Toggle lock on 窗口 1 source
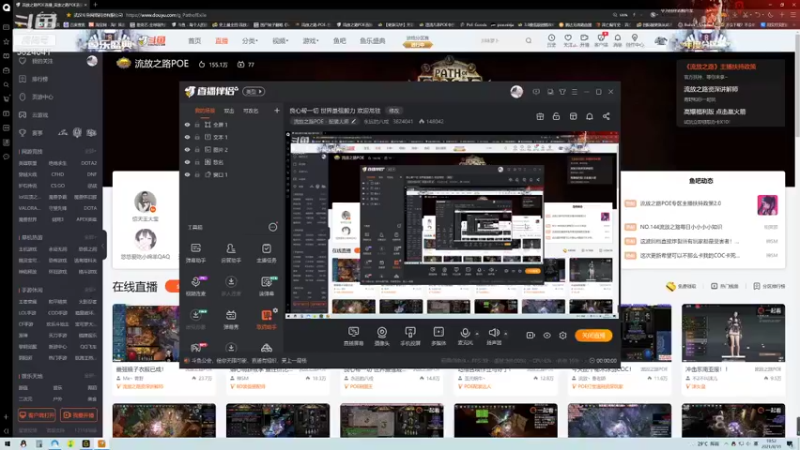The width and height of the screenshot is (800, 450). point(197,174)
